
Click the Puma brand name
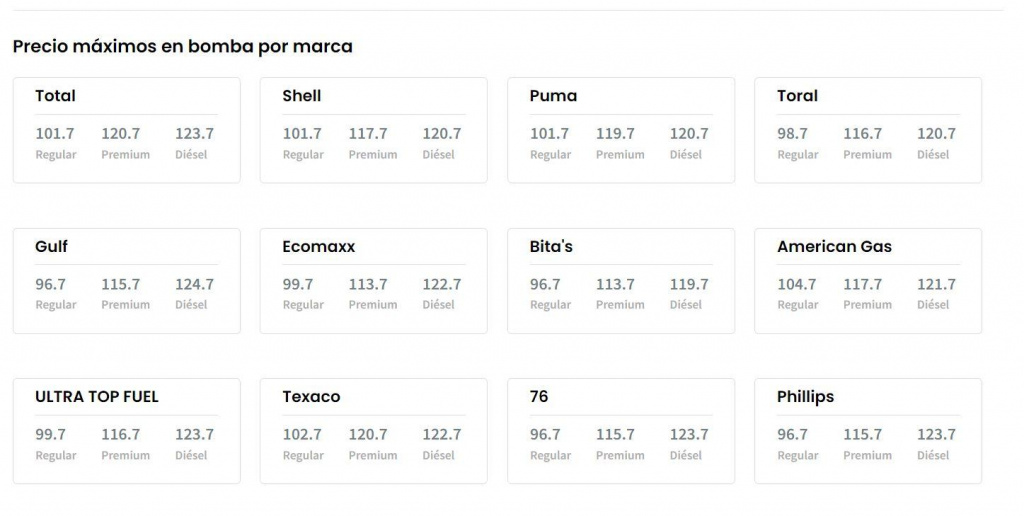553,96
